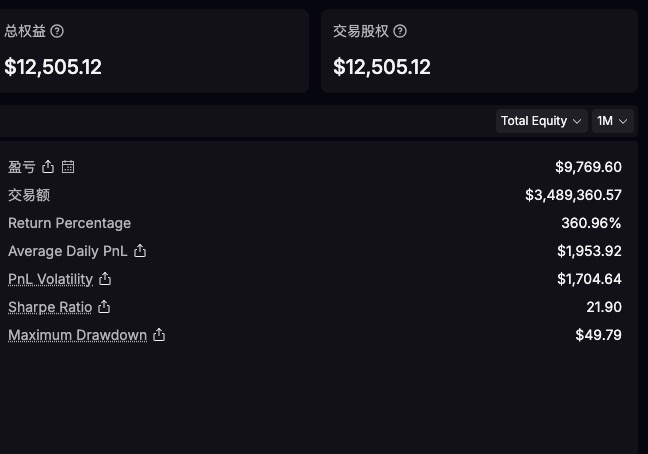This screenshot has height=454, width=648.
Task: Click the help icon next to 总权益
Action: click(x=57, y=31)
